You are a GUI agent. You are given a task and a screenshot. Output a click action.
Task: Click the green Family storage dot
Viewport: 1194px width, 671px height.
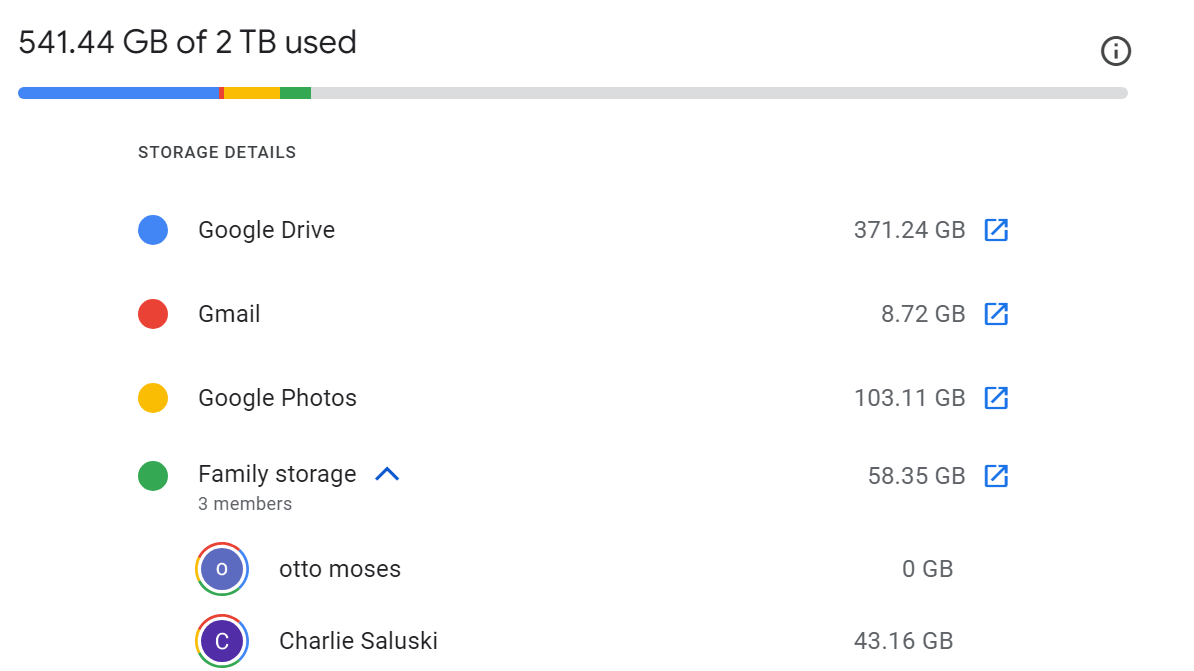[x=153, y=476]
